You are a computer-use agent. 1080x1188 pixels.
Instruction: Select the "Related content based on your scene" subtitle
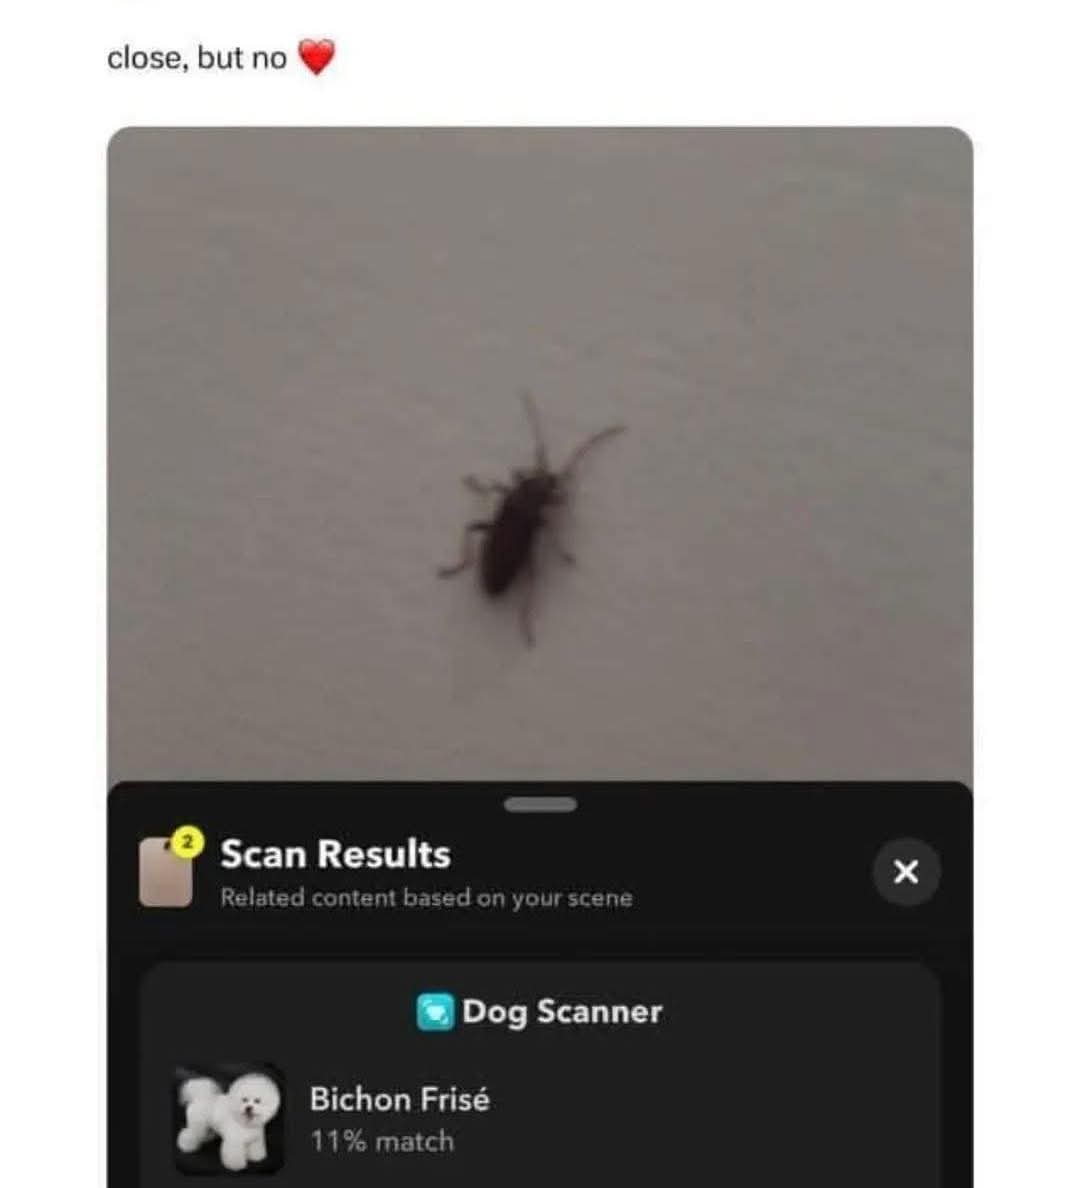(x=426, y=897)
